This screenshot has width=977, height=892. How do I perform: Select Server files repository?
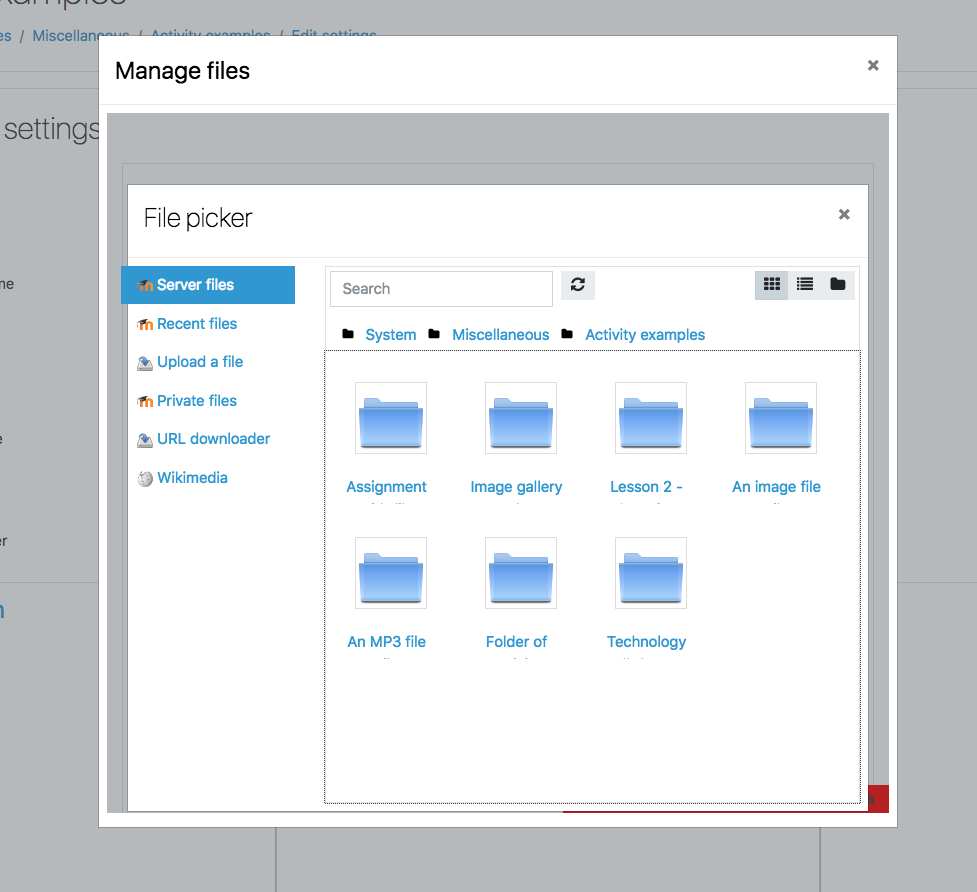point(207,285)
